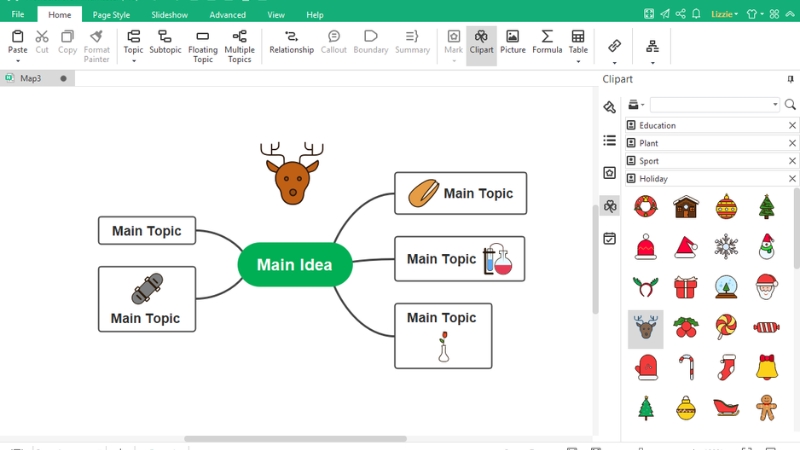Pin the Clipart panel

(x=791, y=79)
